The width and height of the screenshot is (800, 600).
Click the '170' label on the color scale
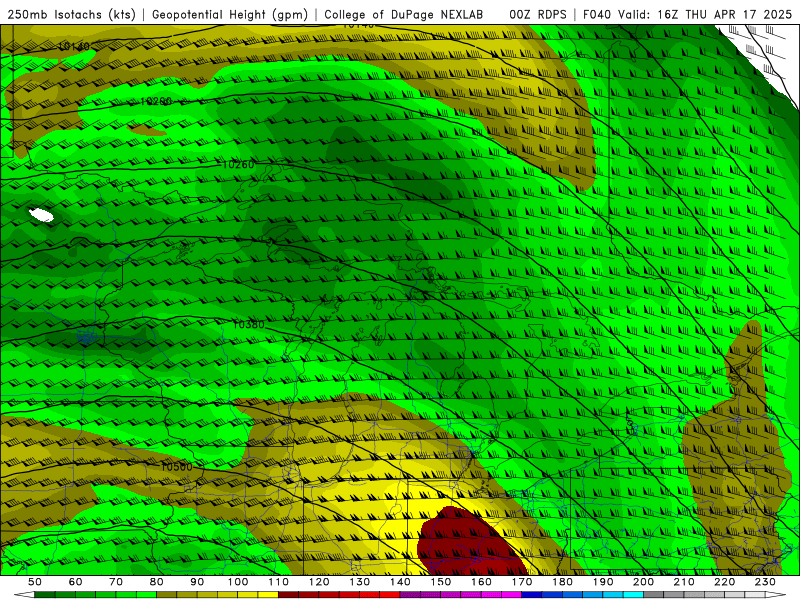click(521, 582)
